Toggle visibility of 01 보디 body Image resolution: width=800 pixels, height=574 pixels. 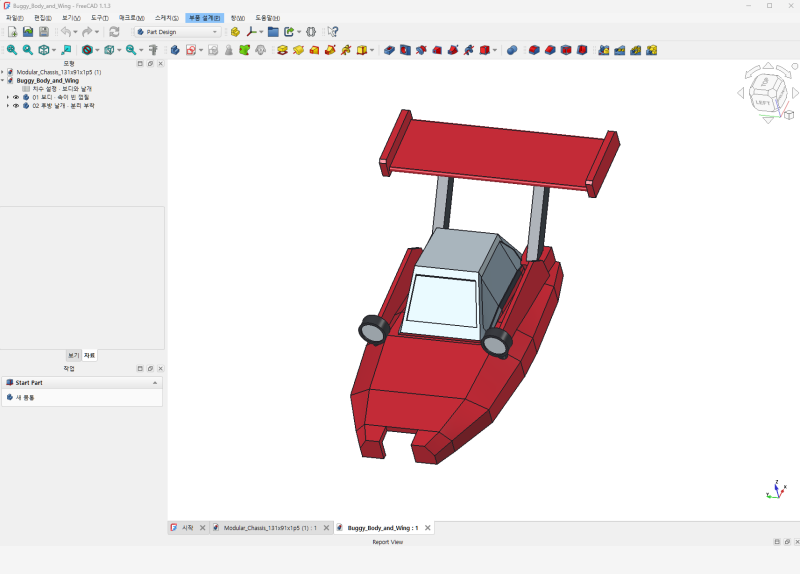(x=16, y=97)
